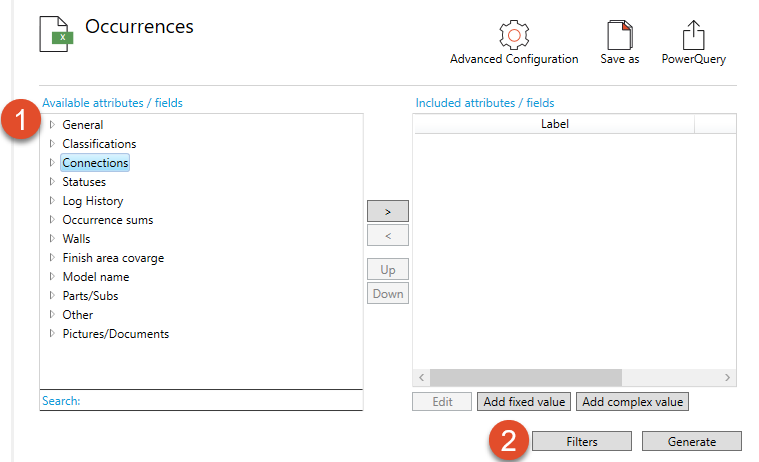
Task: Click Add complex value button
Action: point(632,402)
